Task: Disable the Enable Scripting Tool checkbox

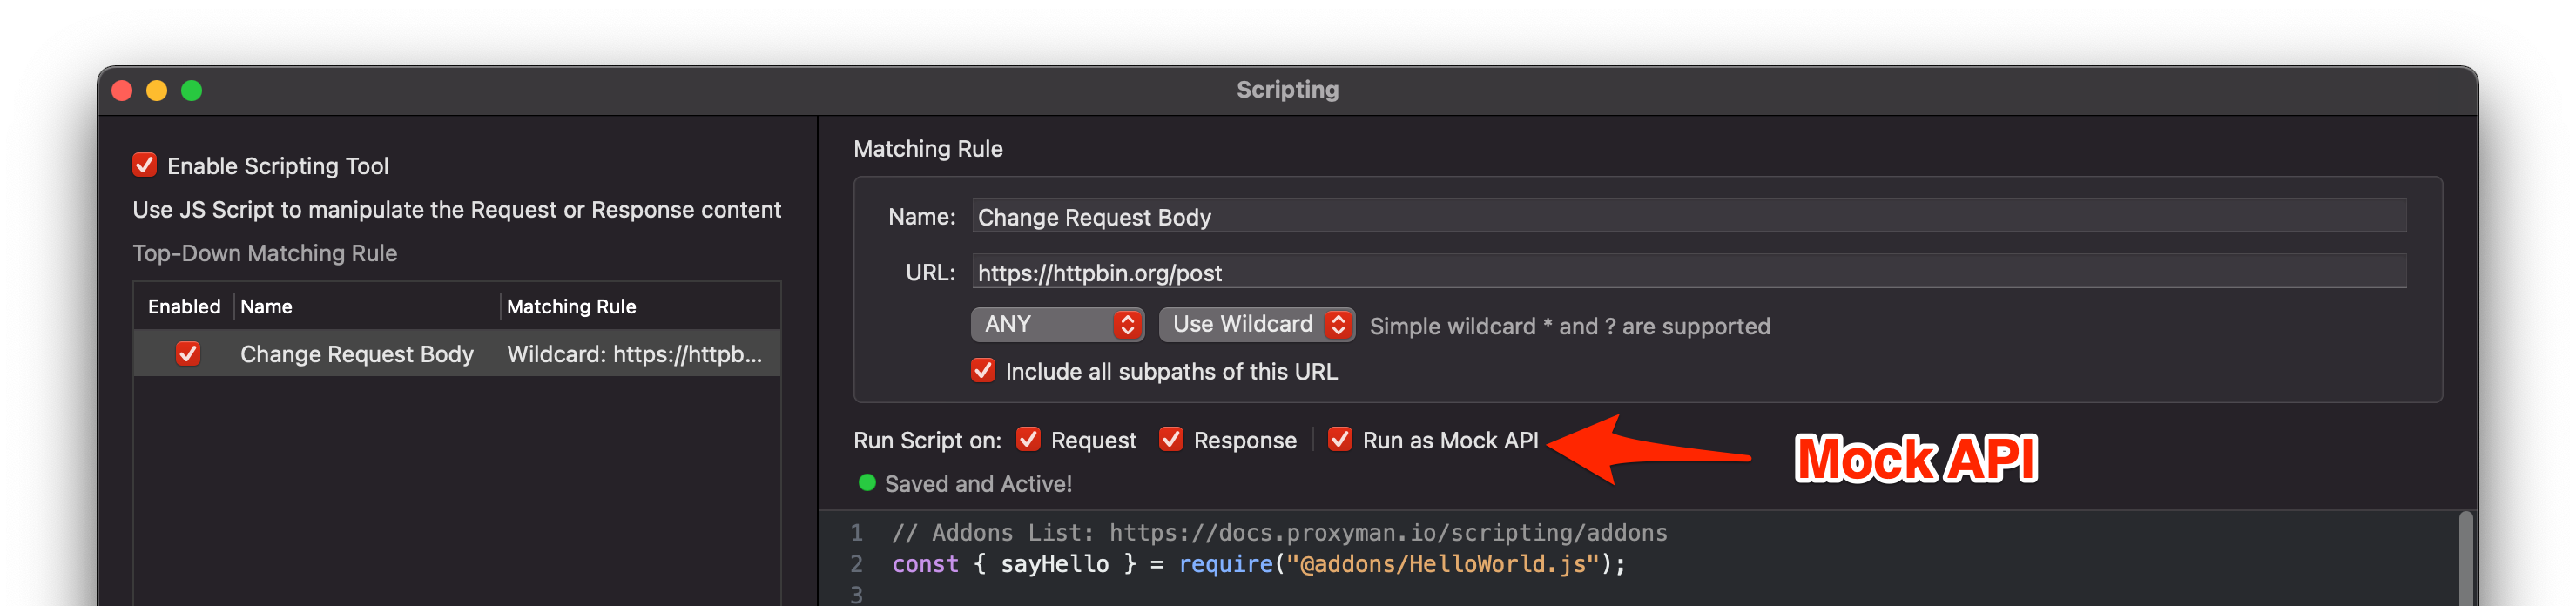Action: (144, 165)
